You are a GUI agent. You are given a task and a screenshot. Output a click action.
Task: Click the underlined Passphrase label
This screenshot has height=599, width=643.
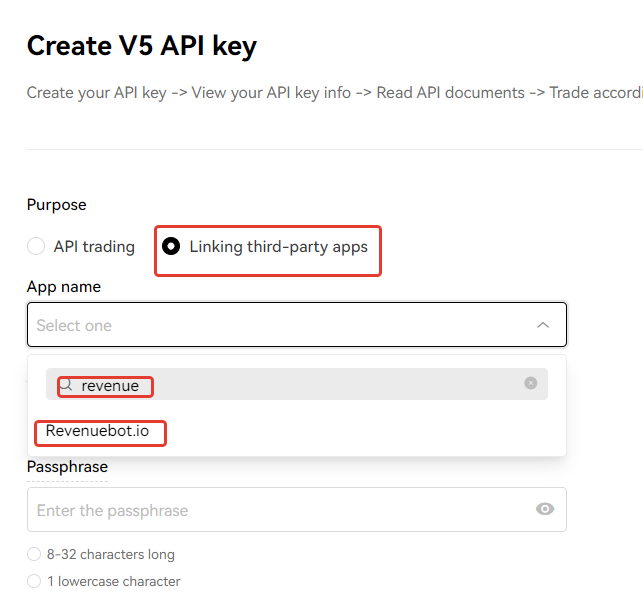(x=67, y=467)
